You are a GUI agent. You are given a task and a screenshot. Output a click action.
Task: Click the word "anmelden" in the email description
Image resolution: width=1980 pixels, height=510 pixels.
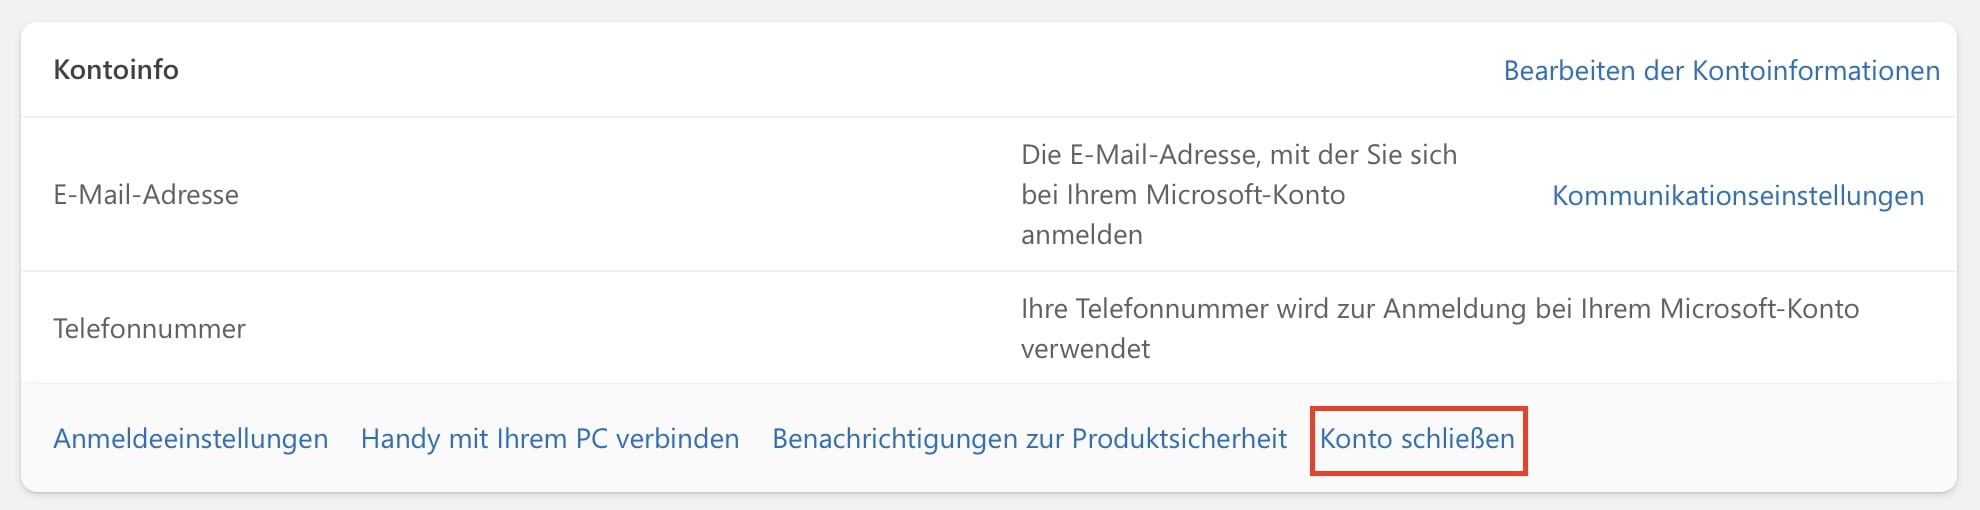point(1081,235)
